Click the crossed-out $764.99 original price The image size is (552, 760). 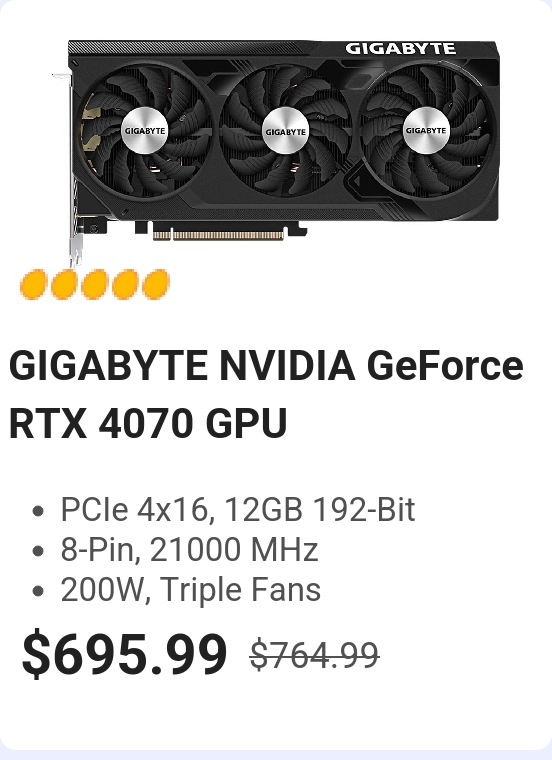coord(314,655)
